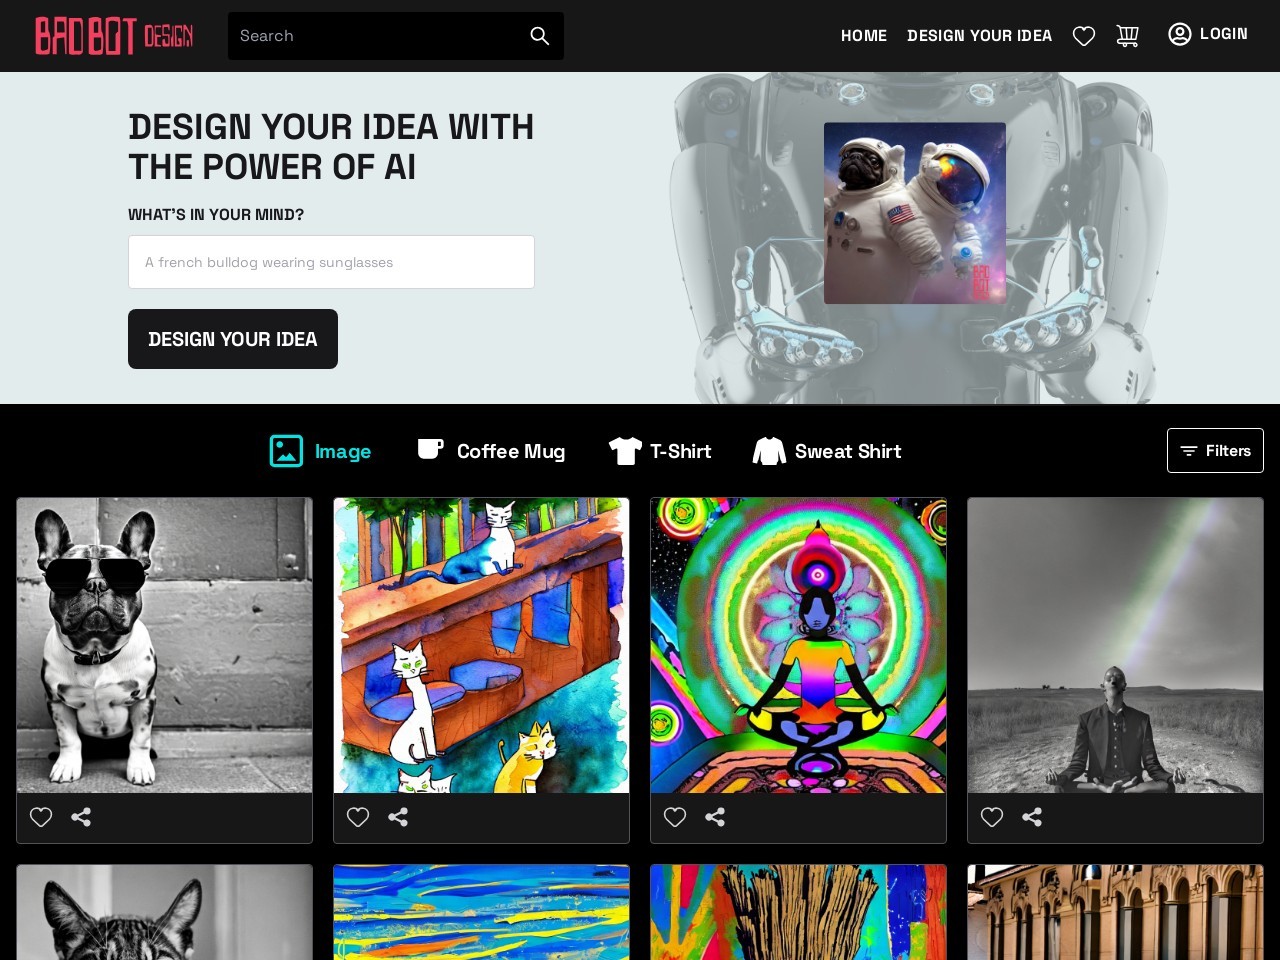Click the search magnifier icon
The image size is (1280, 960).
tap(540, 36)
